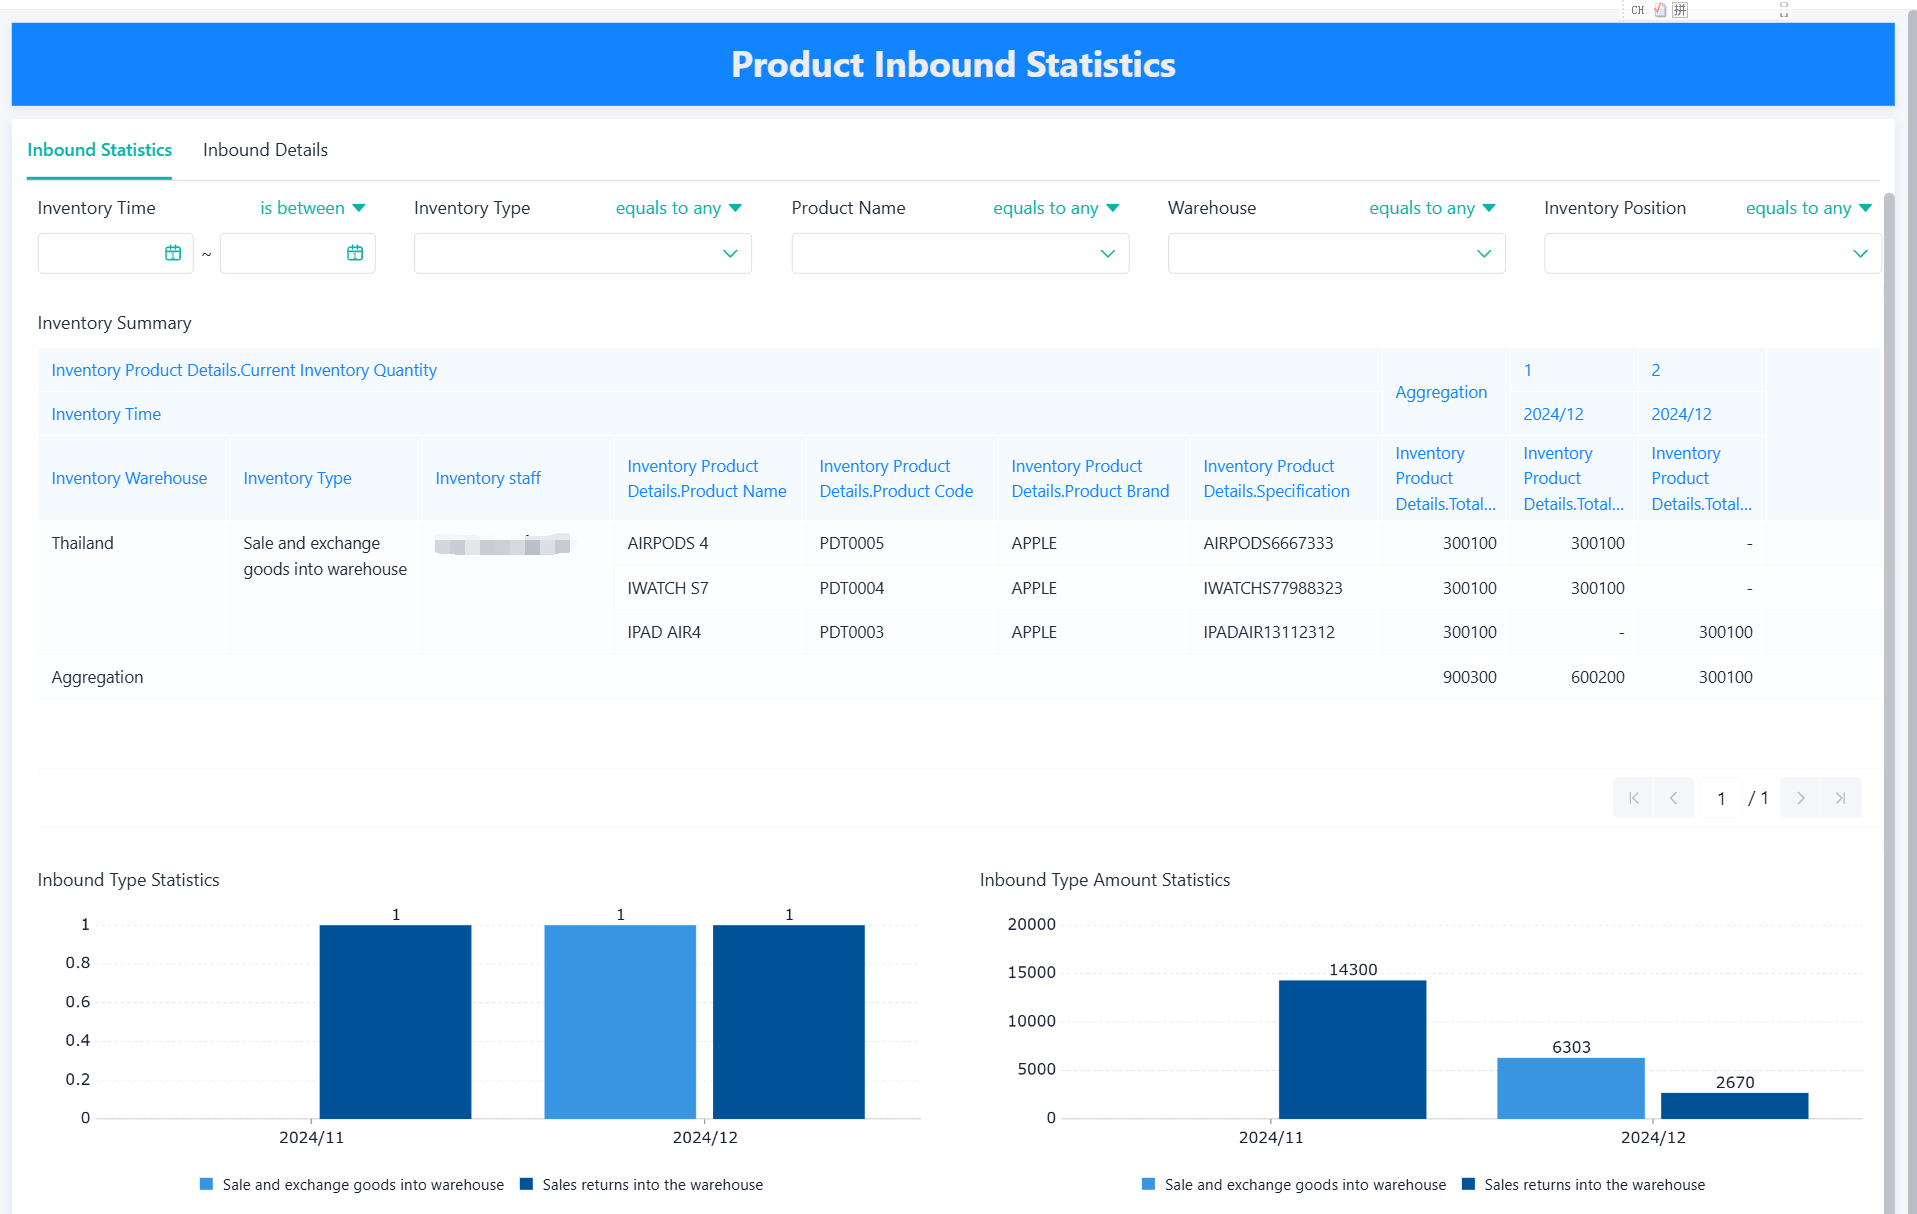Image resolution: width=1917 pixels, height=1214 pixels.
Task: Switch to the Inbound Details tab
Action: coord(265,150)
